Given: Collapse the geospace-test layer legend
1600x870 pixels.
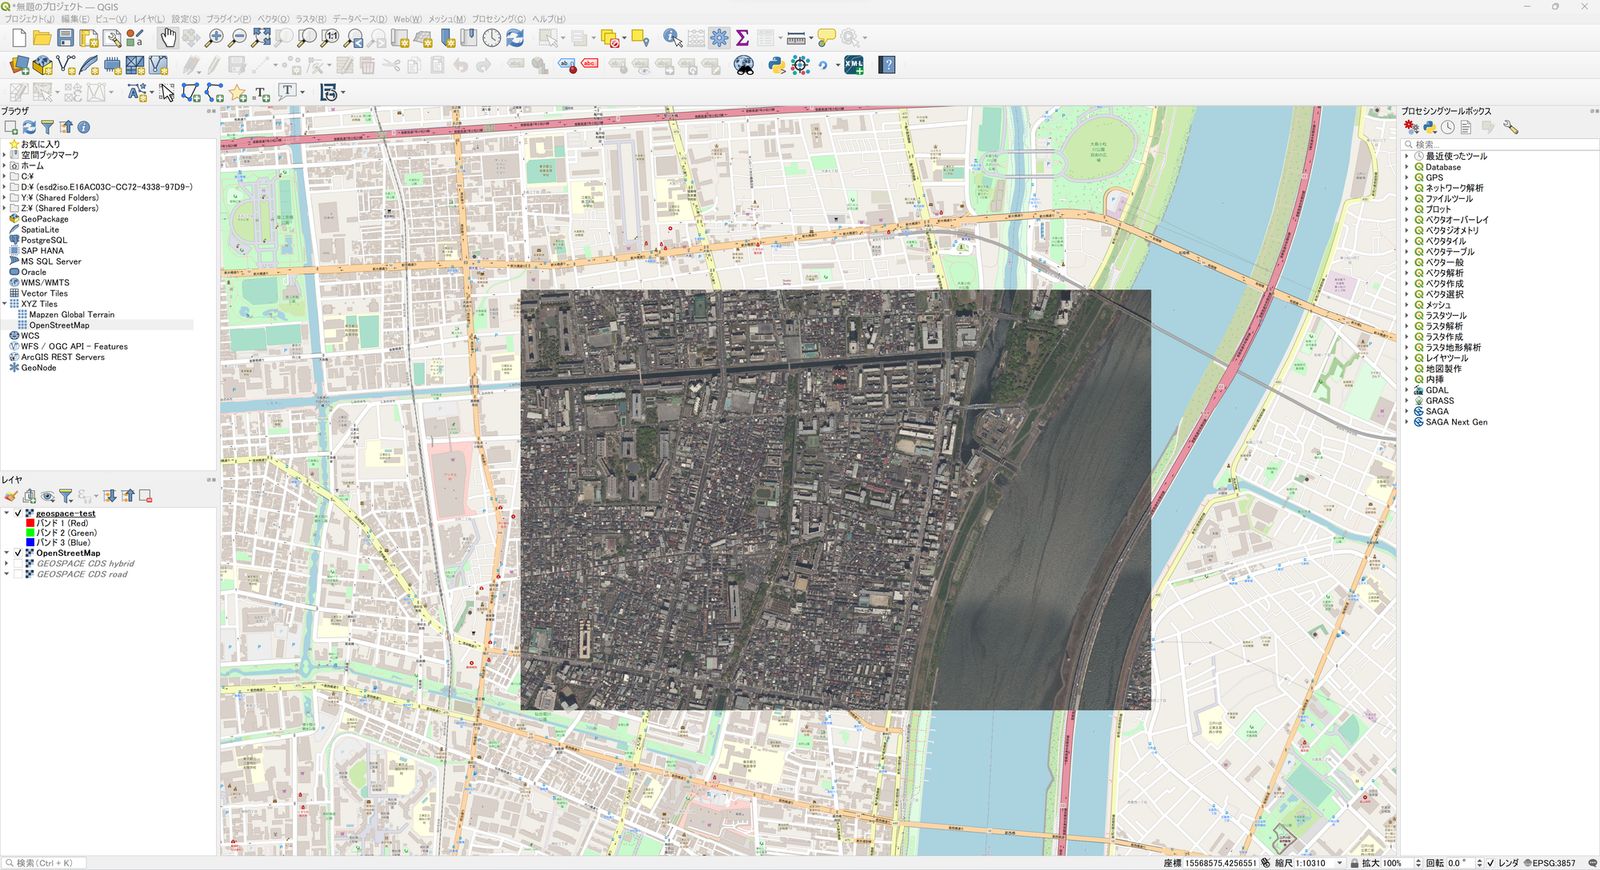Looking at the screenshot, I should [x=6, y=513].
